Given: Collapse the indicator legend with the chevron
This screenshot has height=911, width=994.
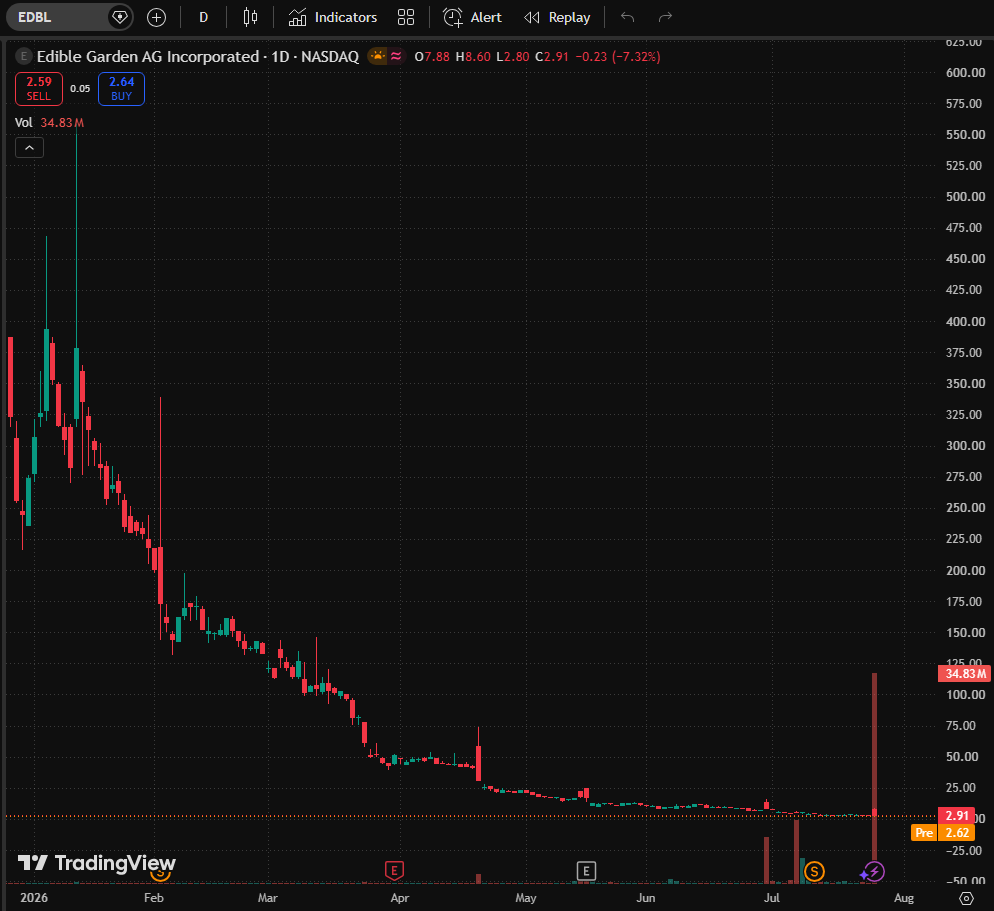Looking at the screenshot, I should [29, 148].
